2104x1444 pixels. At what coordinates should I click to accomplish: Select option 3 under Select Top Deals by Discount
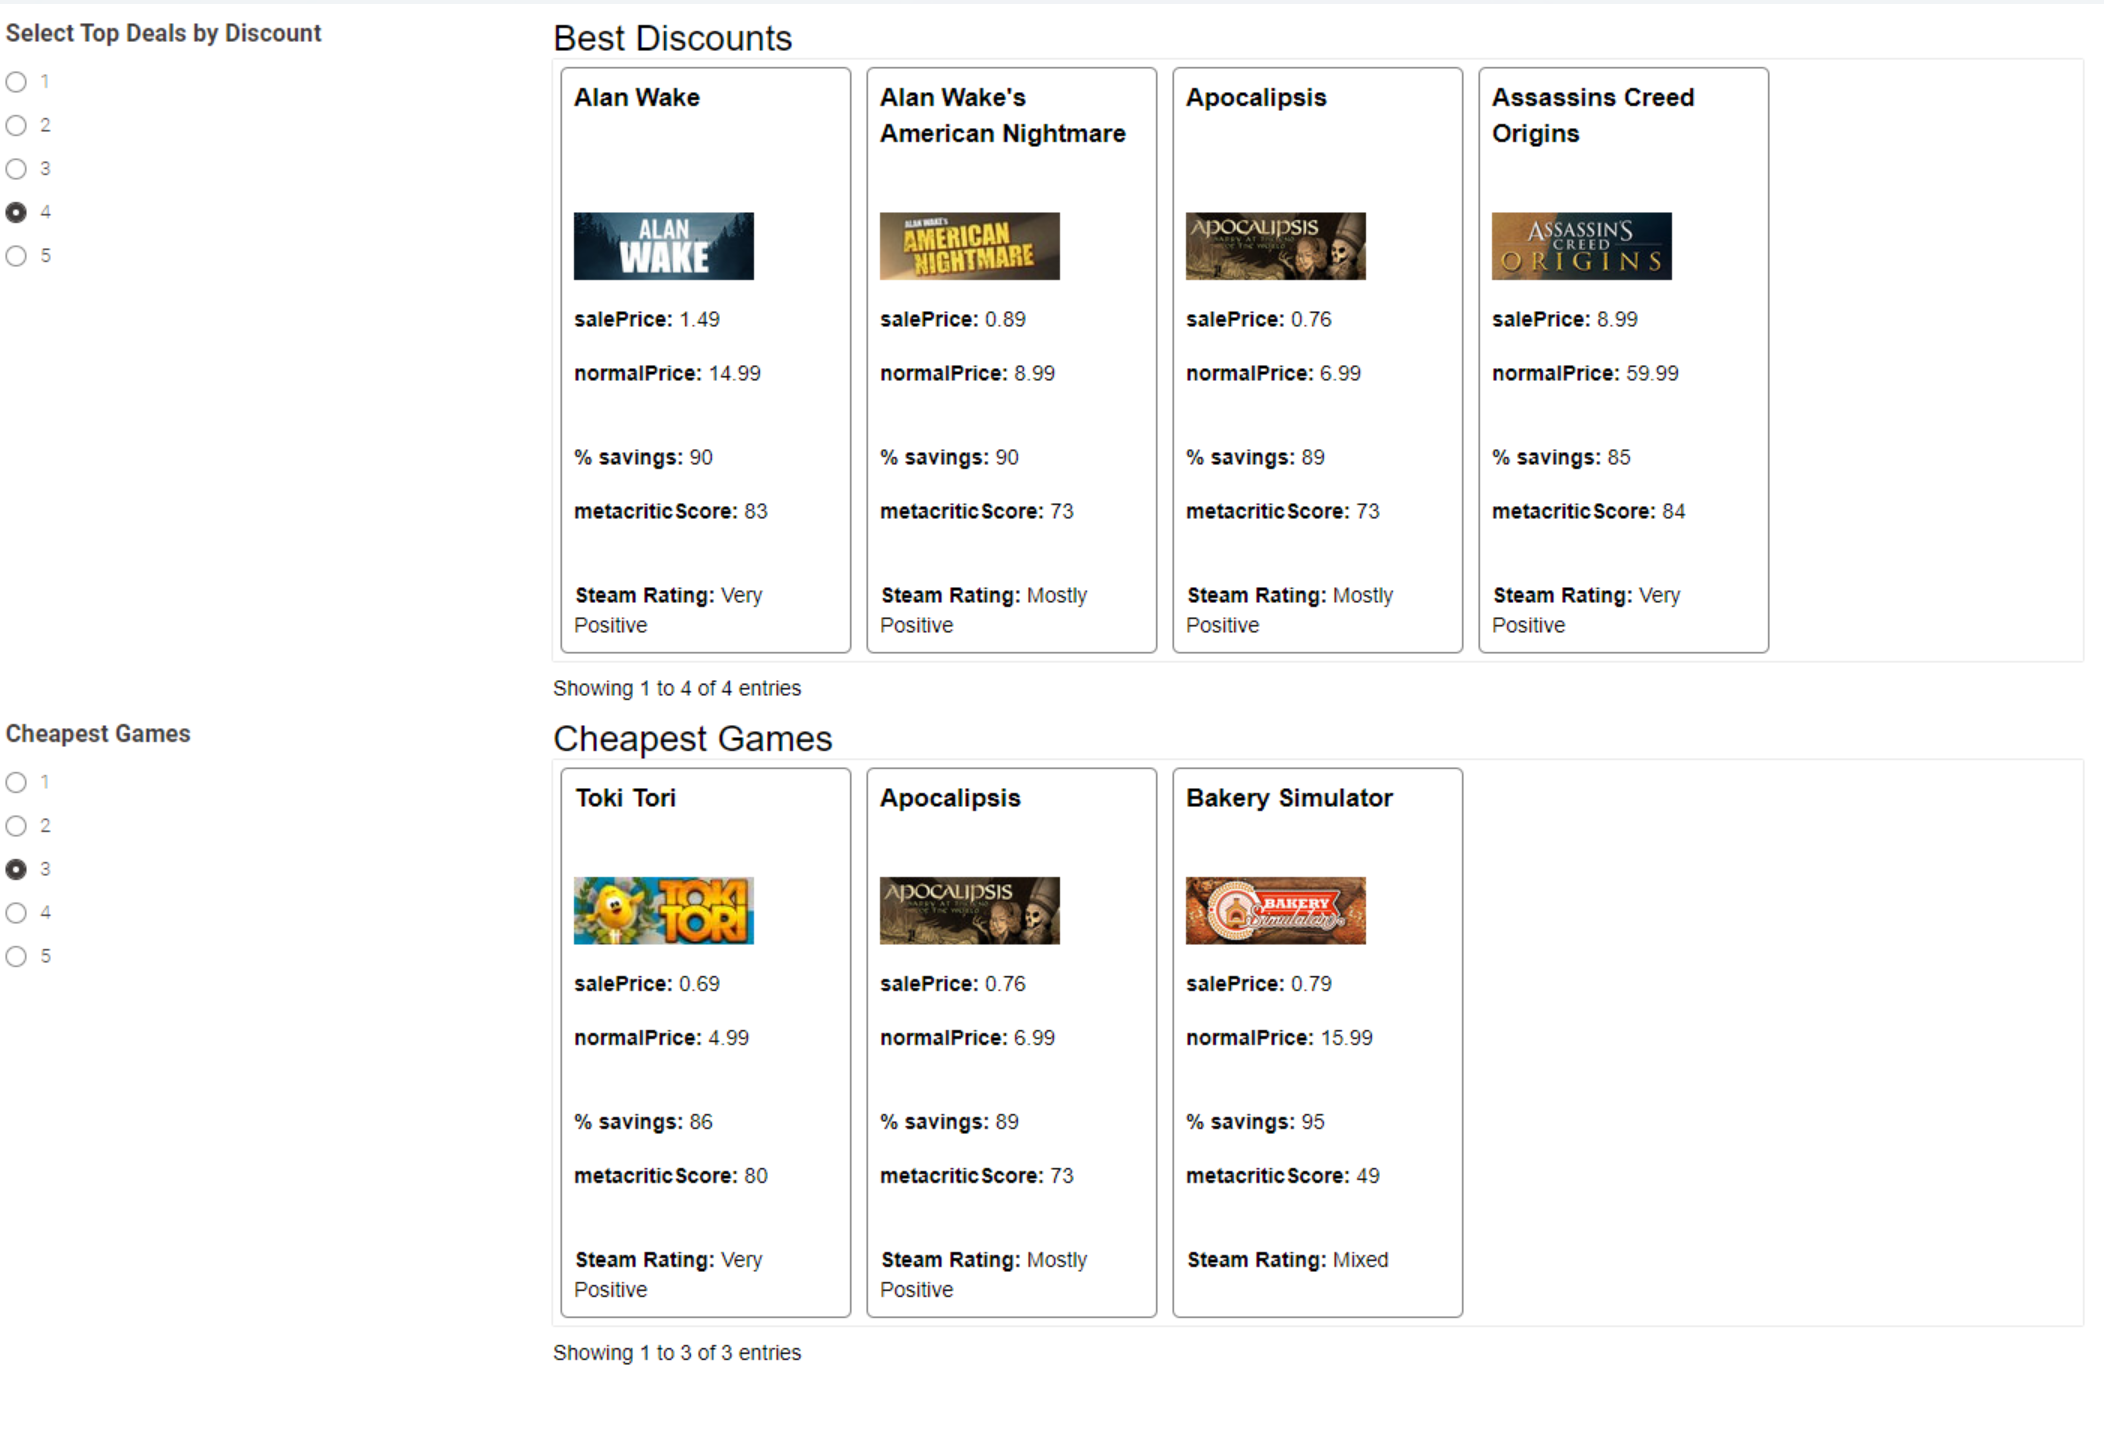click(16, 169)
